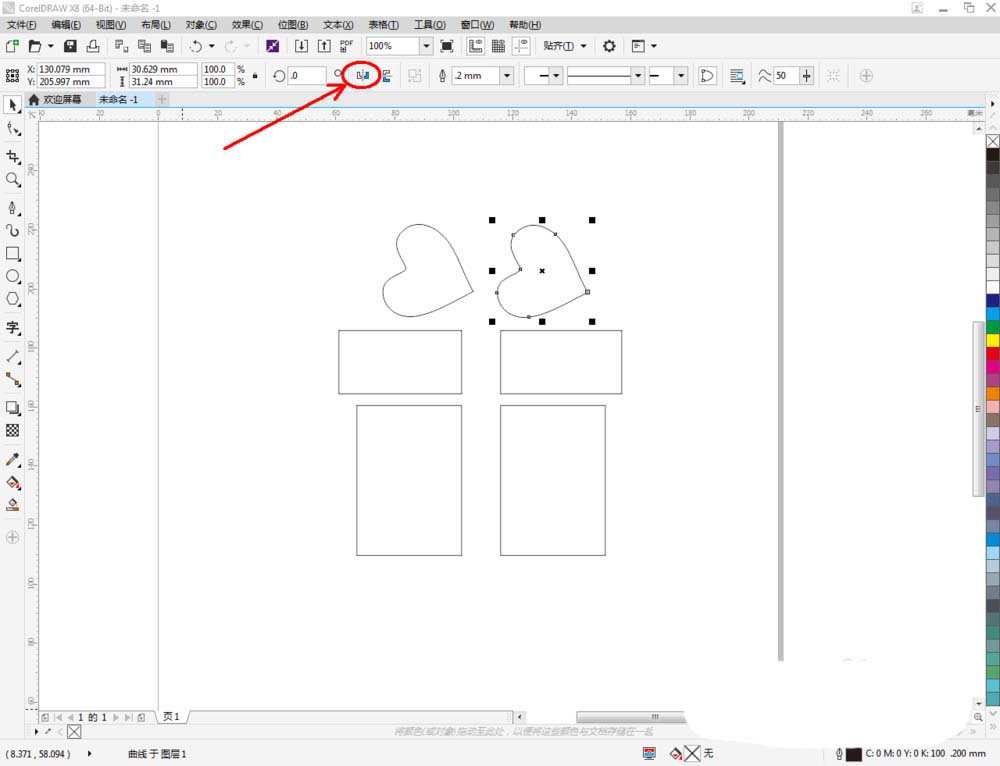Click the Mirror horizontally button
1000x766 pixels.
point(362,76)
